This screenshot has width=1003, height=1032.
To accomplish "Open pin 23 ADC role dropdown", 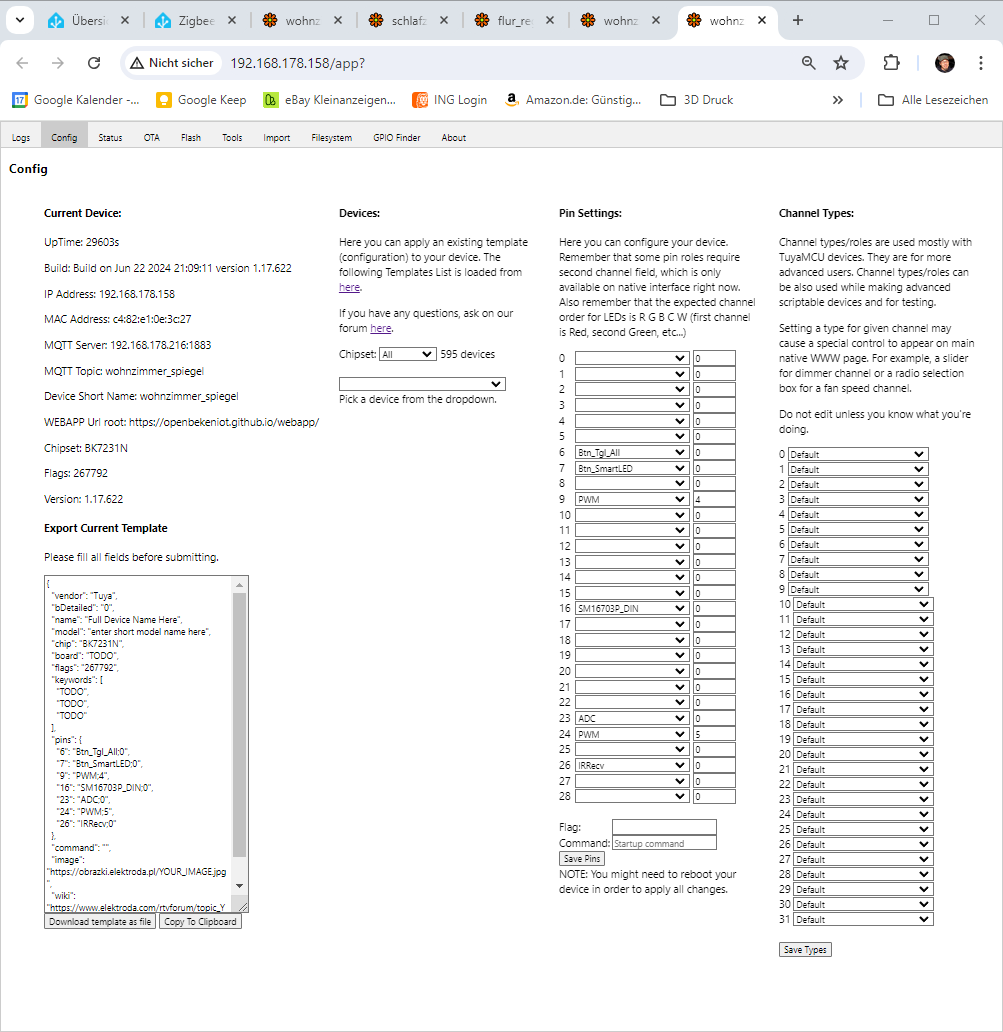I will pyautogui.click(x=632, y=718).
